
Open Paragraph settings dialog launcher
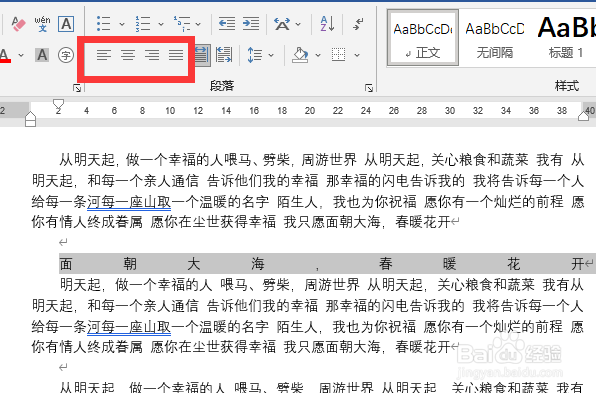[x=369, y=88]
